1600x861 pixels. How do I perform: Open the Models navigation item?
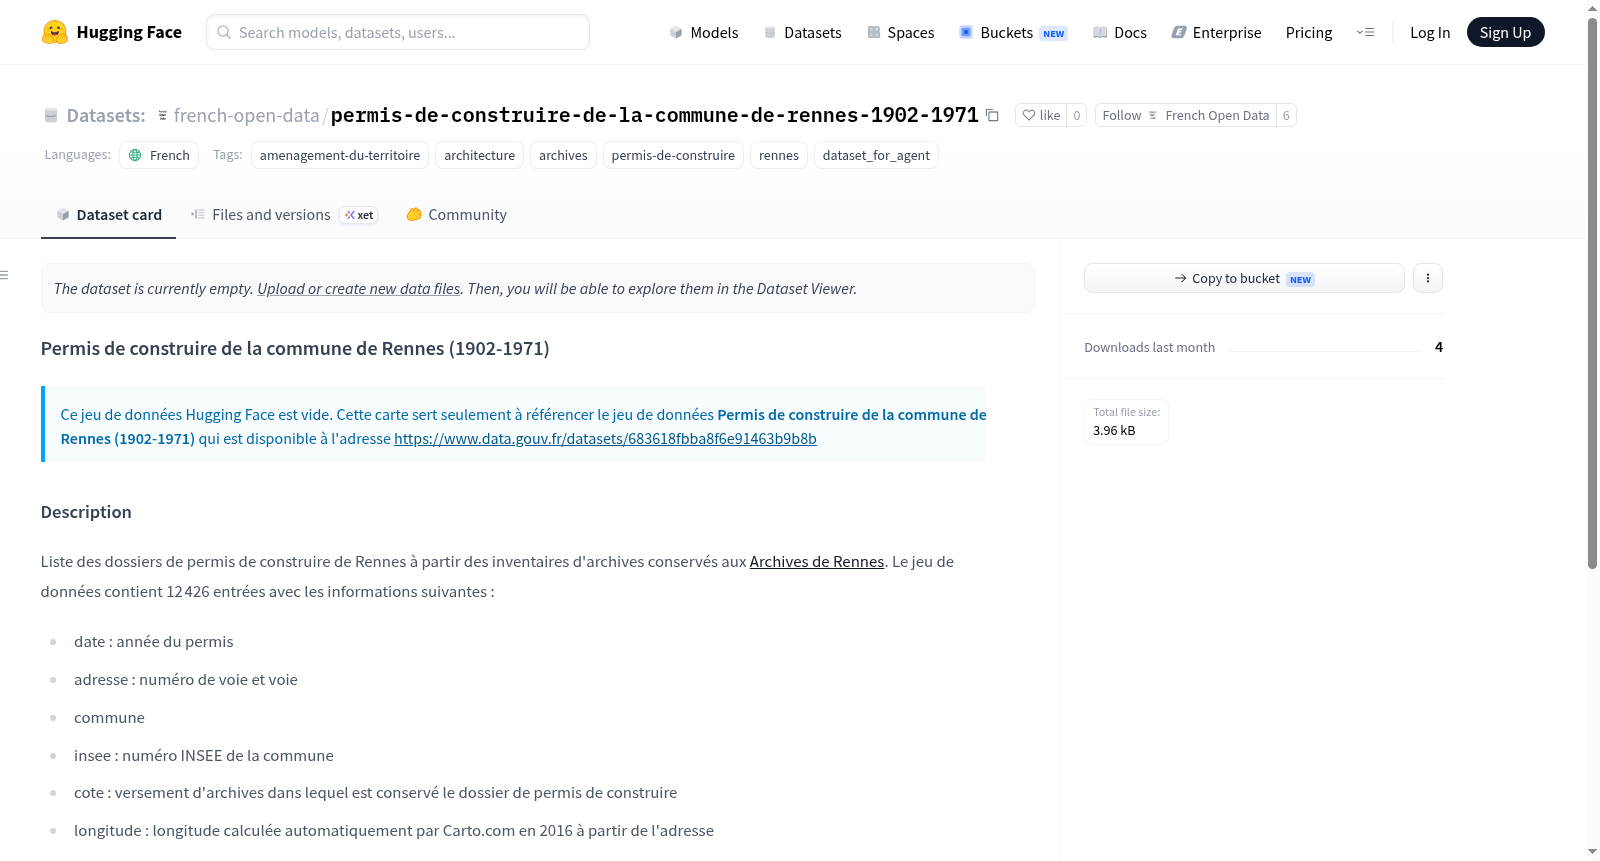(x=704, y=32)
